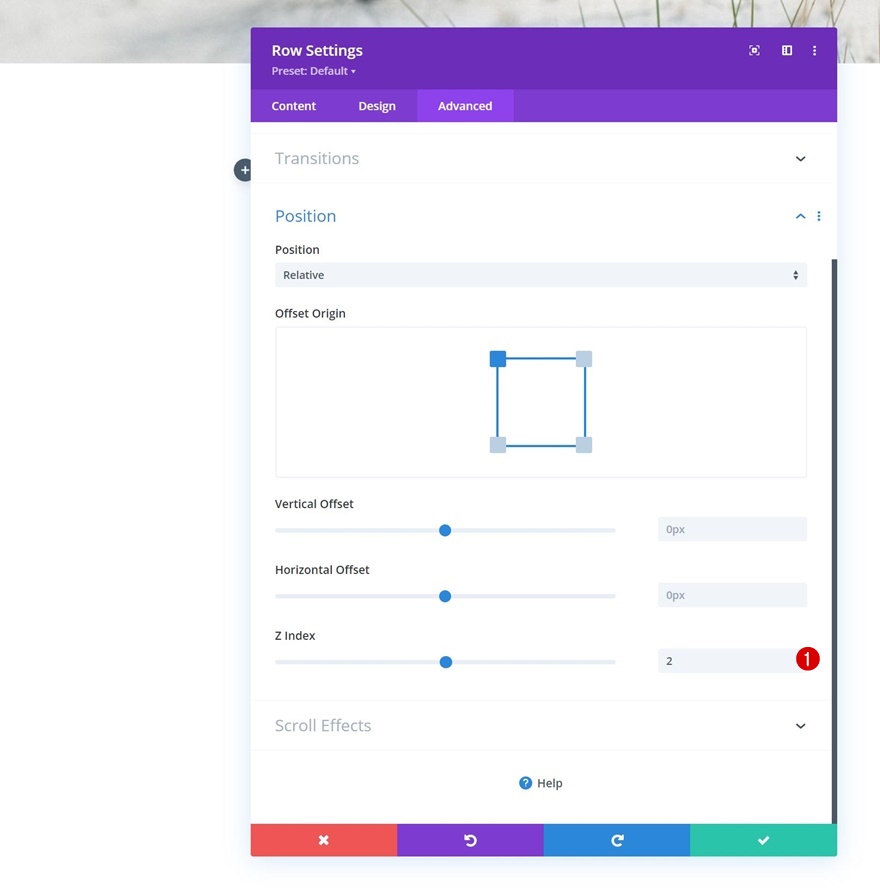Expand the Transitions section

click(540, 158)
